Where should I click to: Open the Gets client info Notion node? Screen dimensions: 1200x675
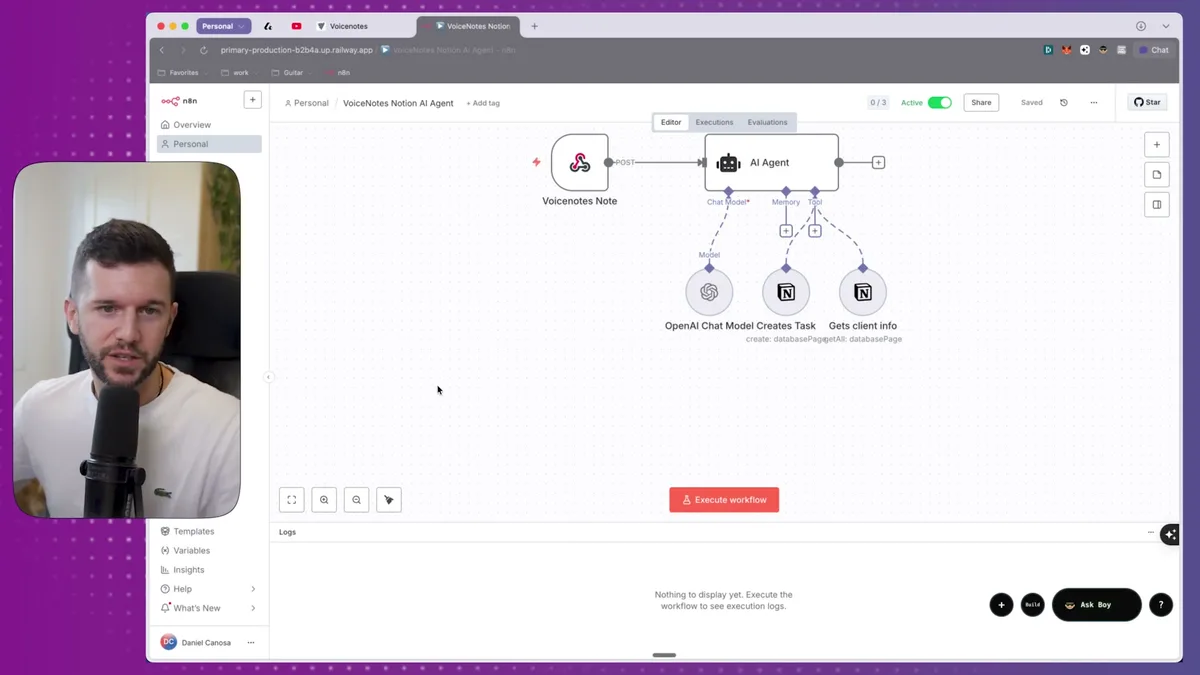[x=862, y=292]
